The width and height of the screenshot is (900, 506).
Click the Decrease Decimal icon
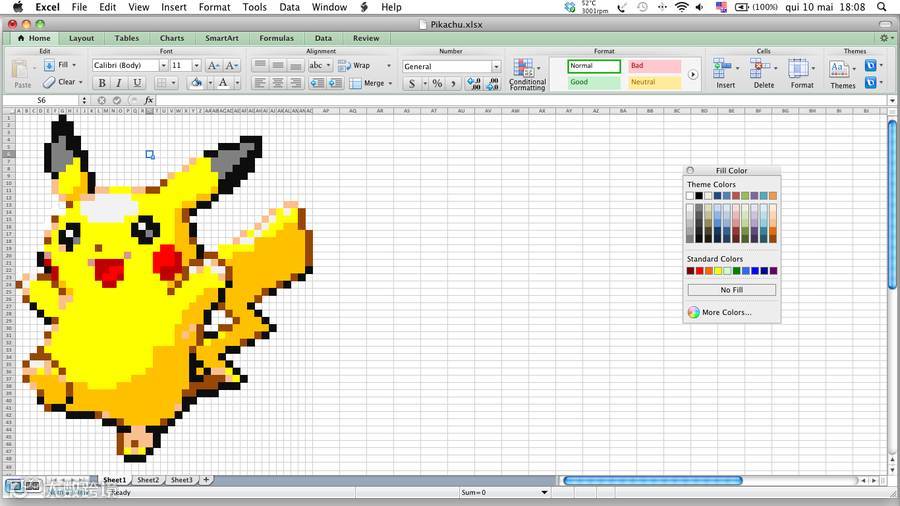click(492, 84)
